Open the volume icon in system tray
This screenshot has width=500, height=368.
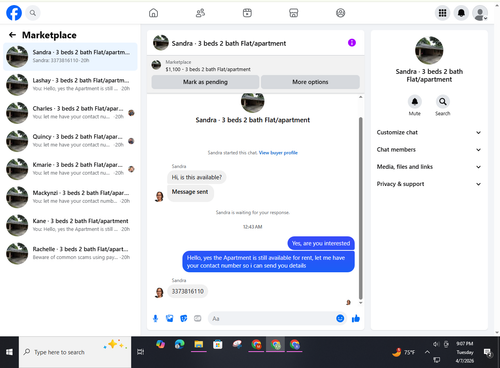(436, 344)
